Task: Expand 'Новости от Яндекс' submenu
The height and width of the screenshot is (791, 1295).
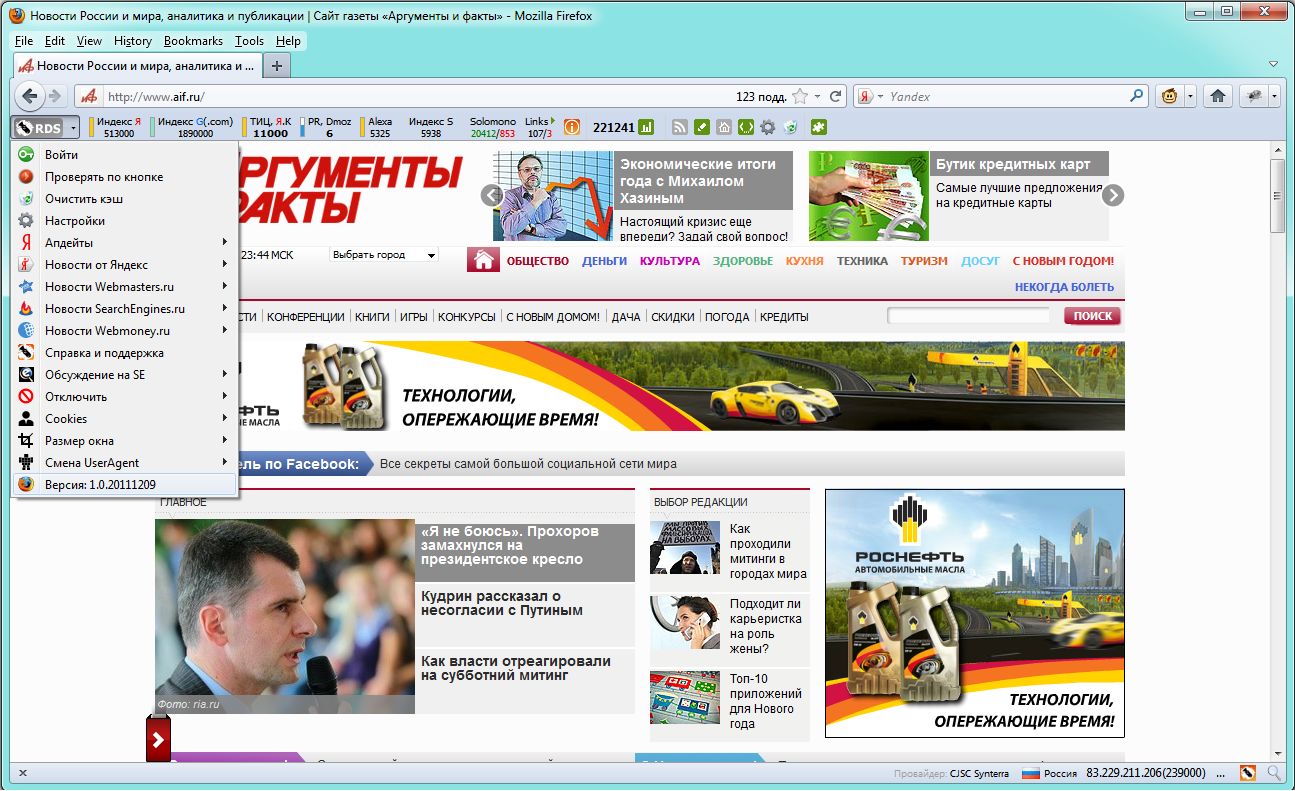Action: point(125,265)
